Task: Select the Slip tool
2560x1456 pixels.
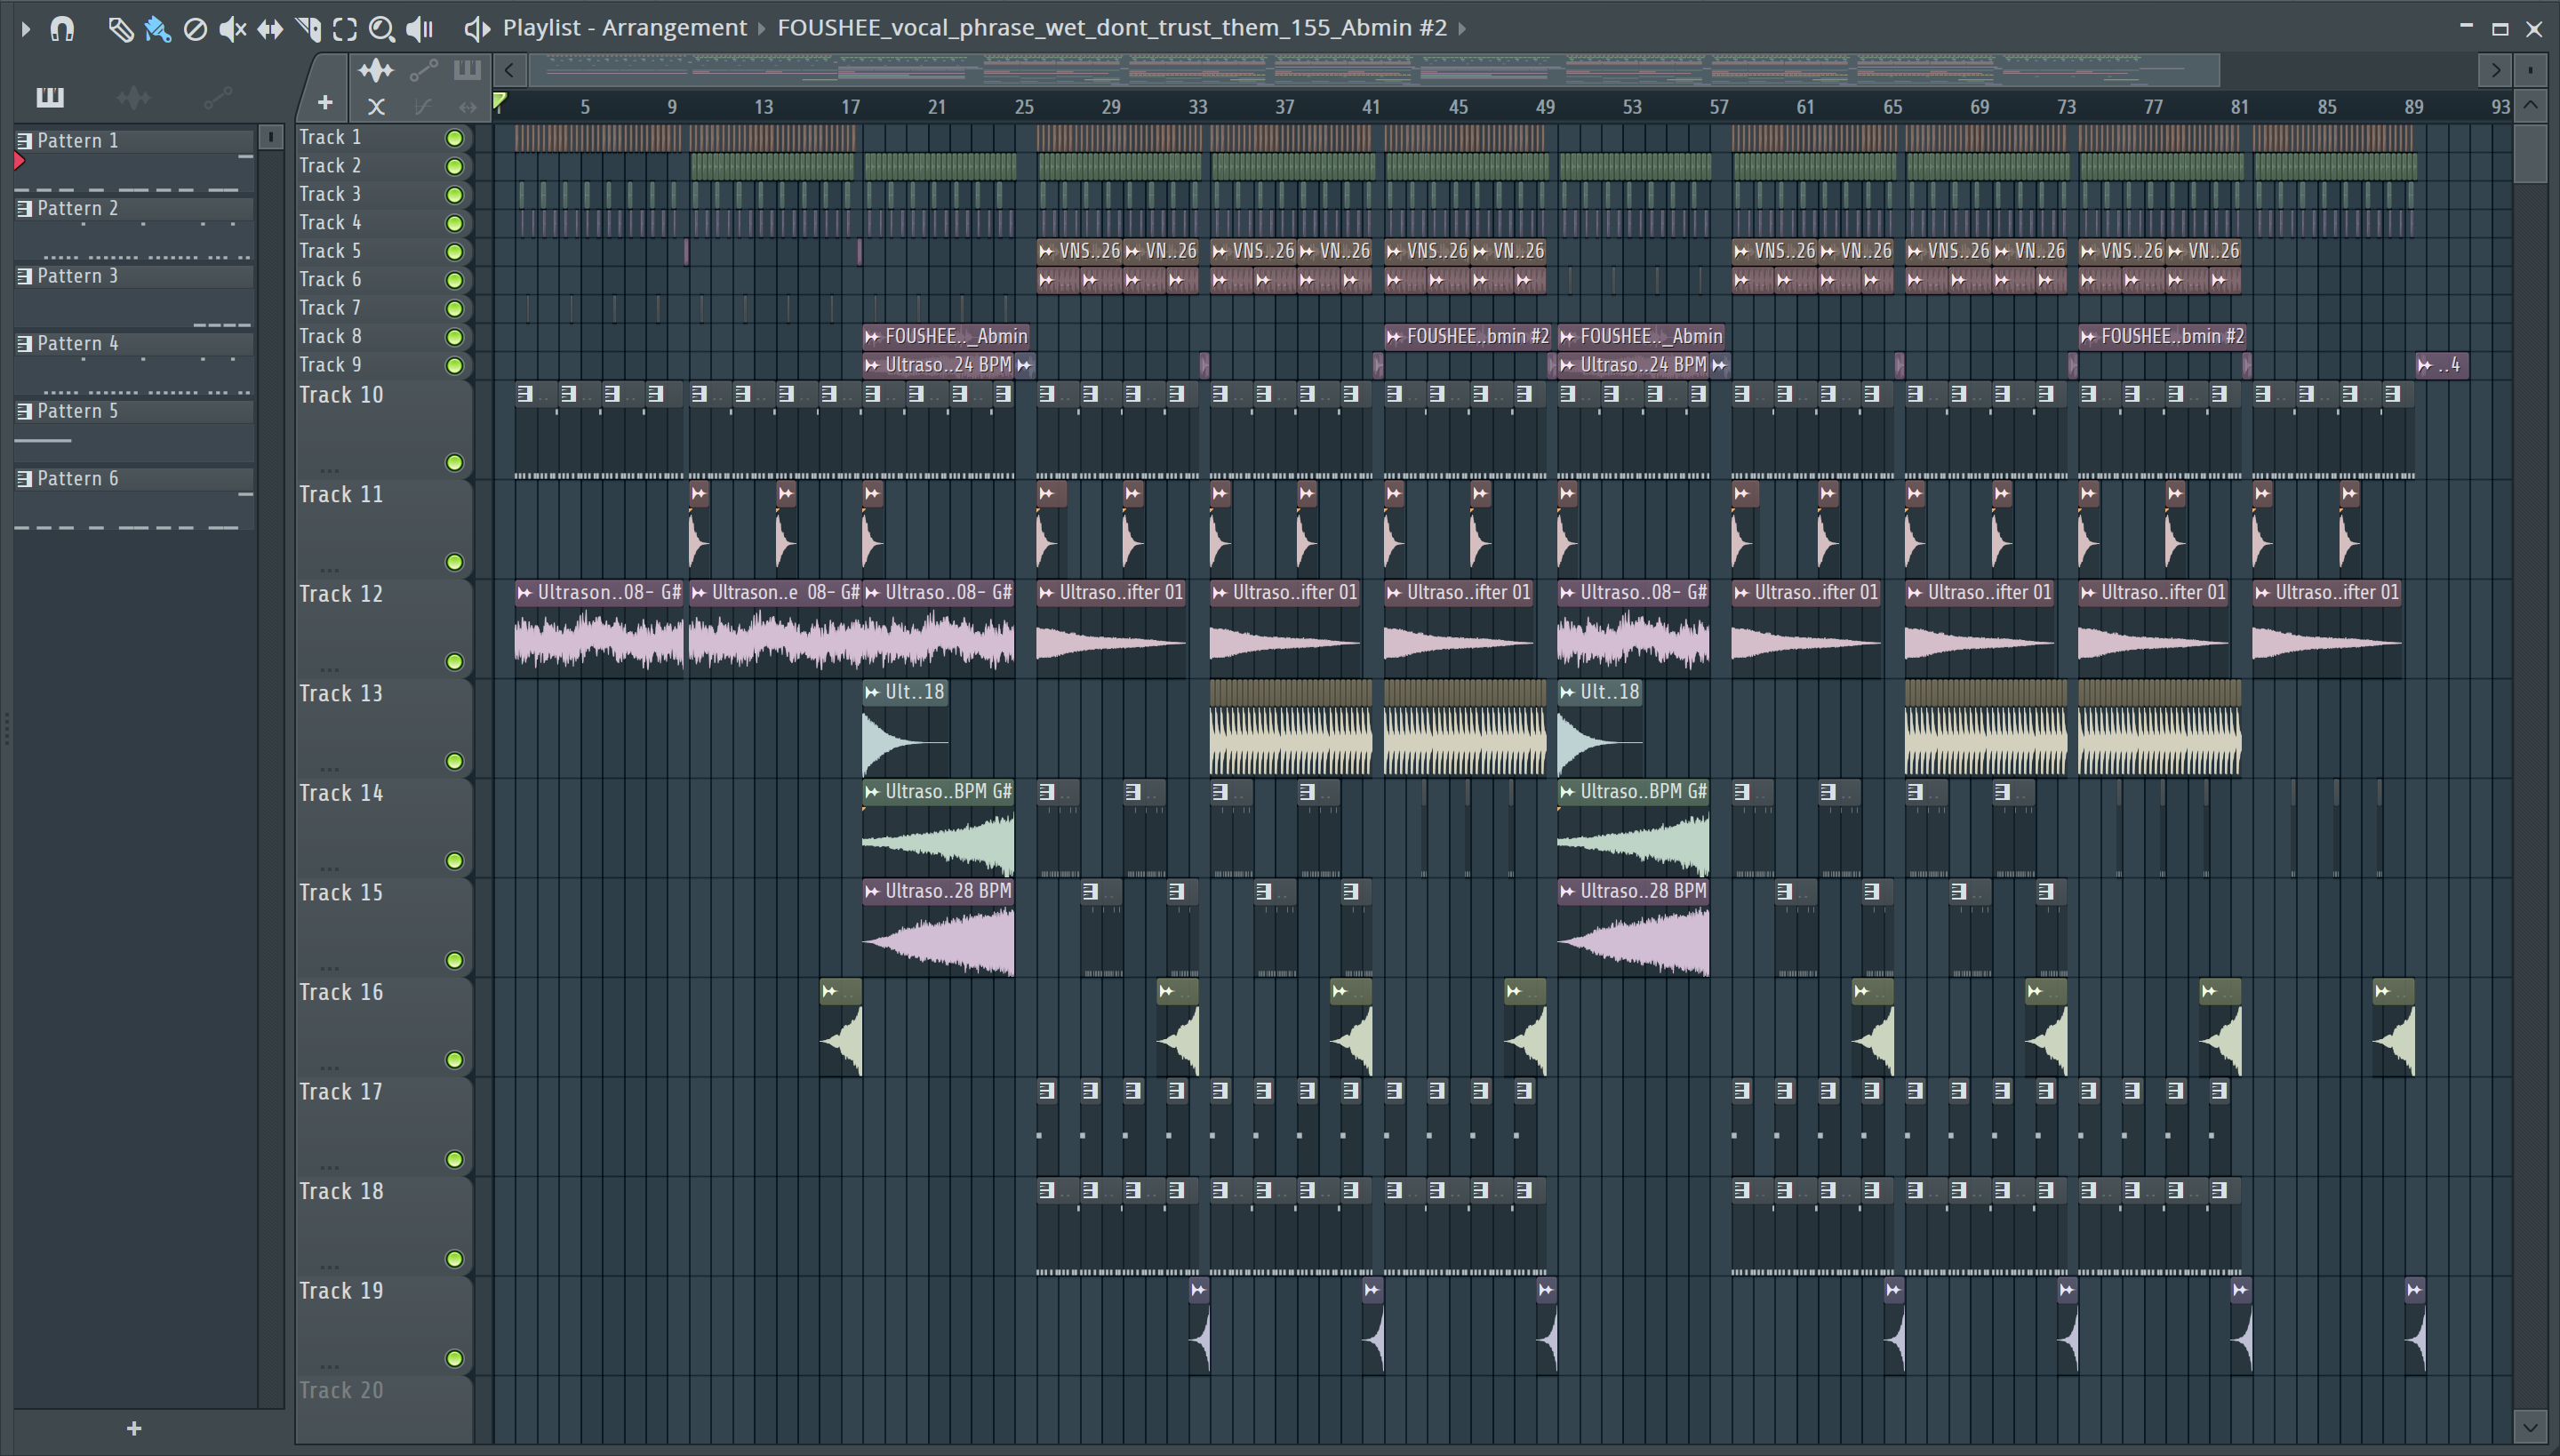Action: (x=270, y=29)
